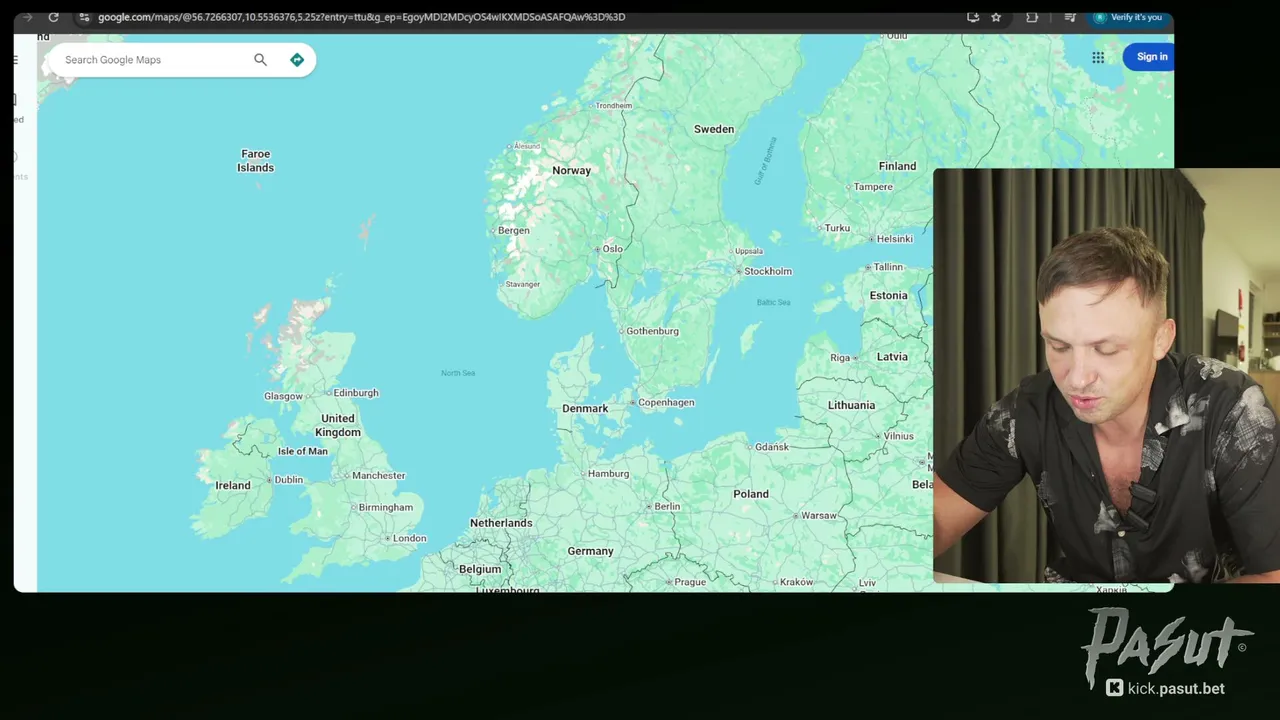Select the Denmark country label
Screen dimensions: 1280x720
585,409
